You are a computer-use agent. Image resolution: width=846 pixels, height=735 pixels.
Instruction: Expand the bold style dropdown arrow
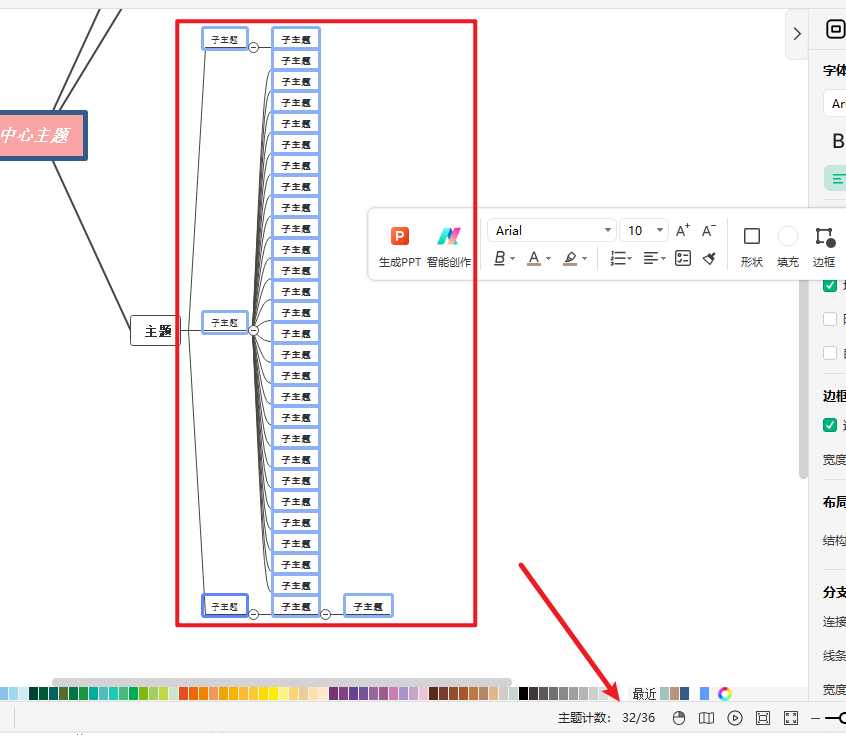pos(513,259)
